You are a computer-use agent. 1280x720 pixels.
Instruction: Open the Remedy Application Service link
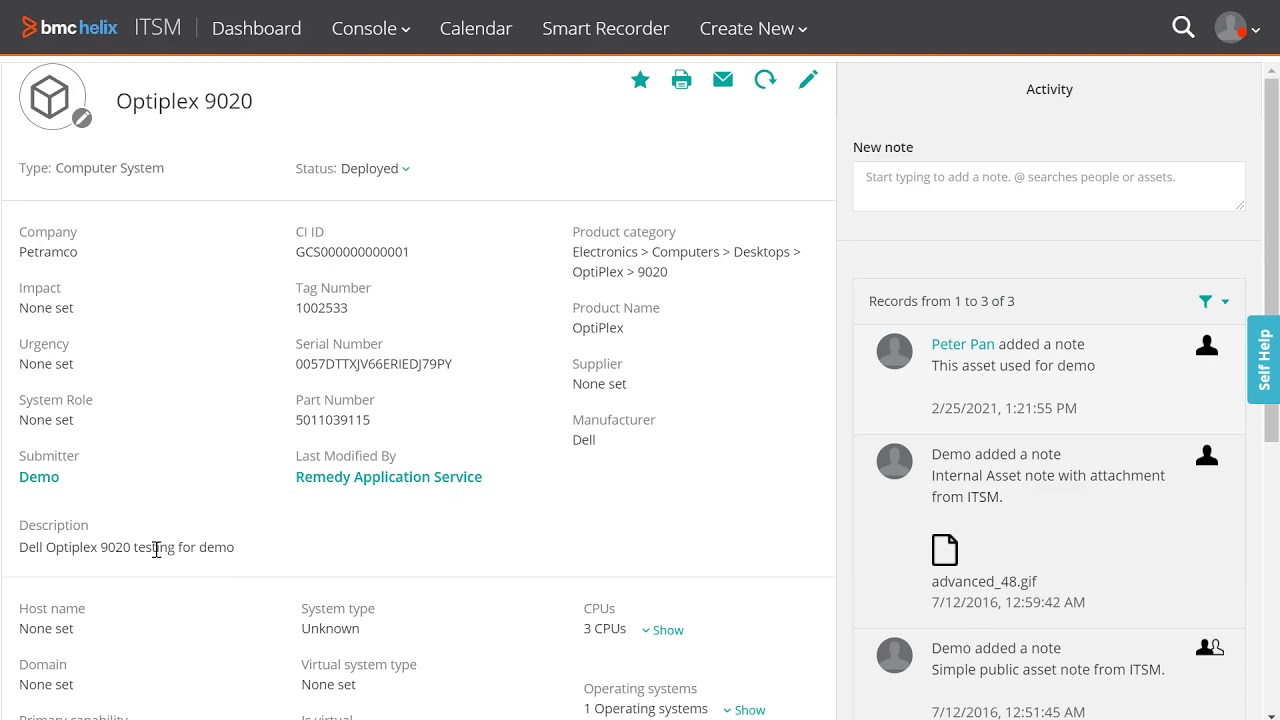pyautogui.click(x=389, y=477)
